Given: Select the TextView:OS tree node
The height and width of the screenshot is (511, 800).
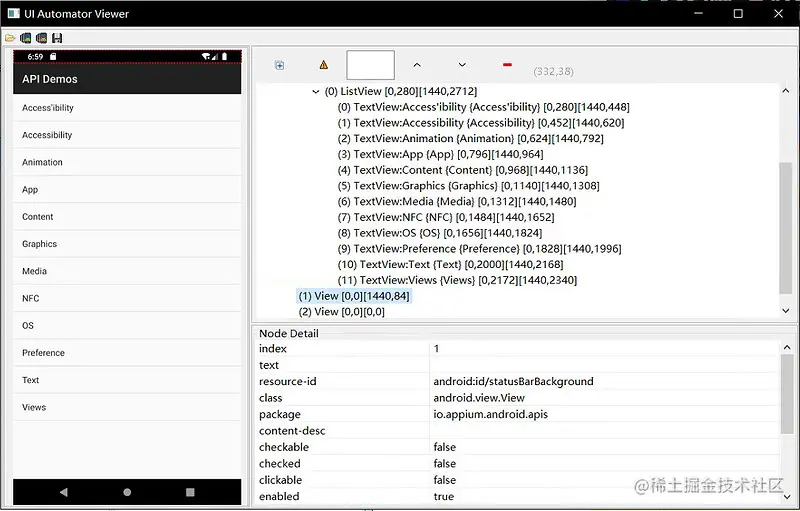Looking at the screenshot, I should click(x=440, y=234).
